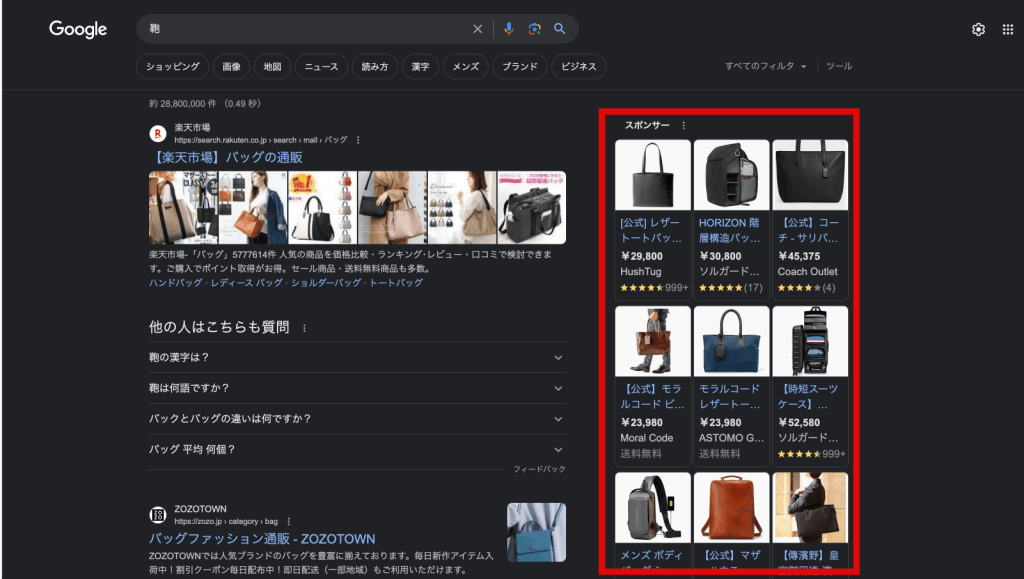Click the Rakuten favicon icon

[x=157, y=134]
